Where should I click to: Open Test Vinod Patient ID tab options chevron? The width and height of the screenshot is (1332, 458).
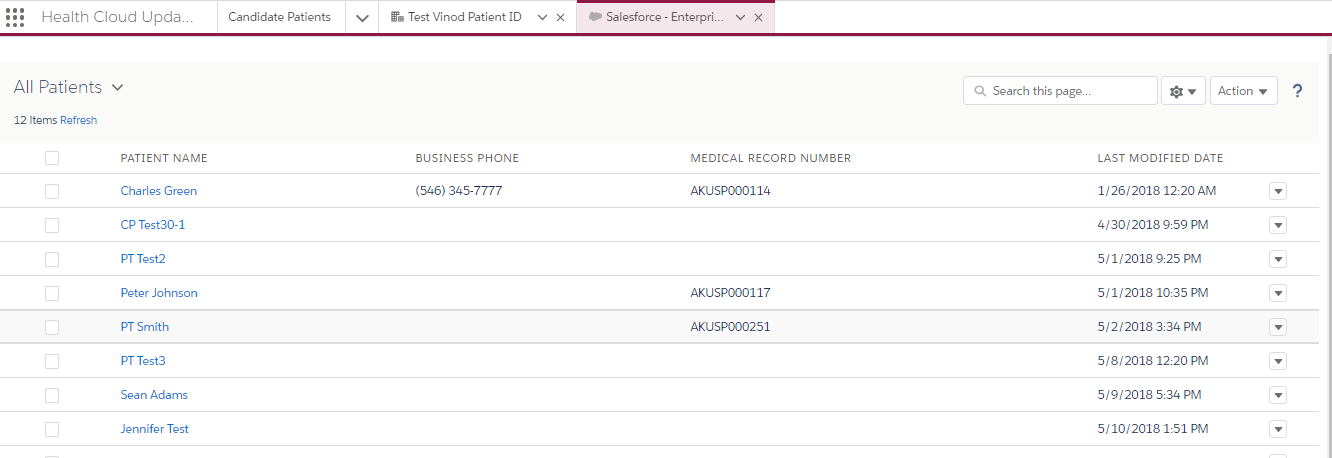click(x=542, y=18)
